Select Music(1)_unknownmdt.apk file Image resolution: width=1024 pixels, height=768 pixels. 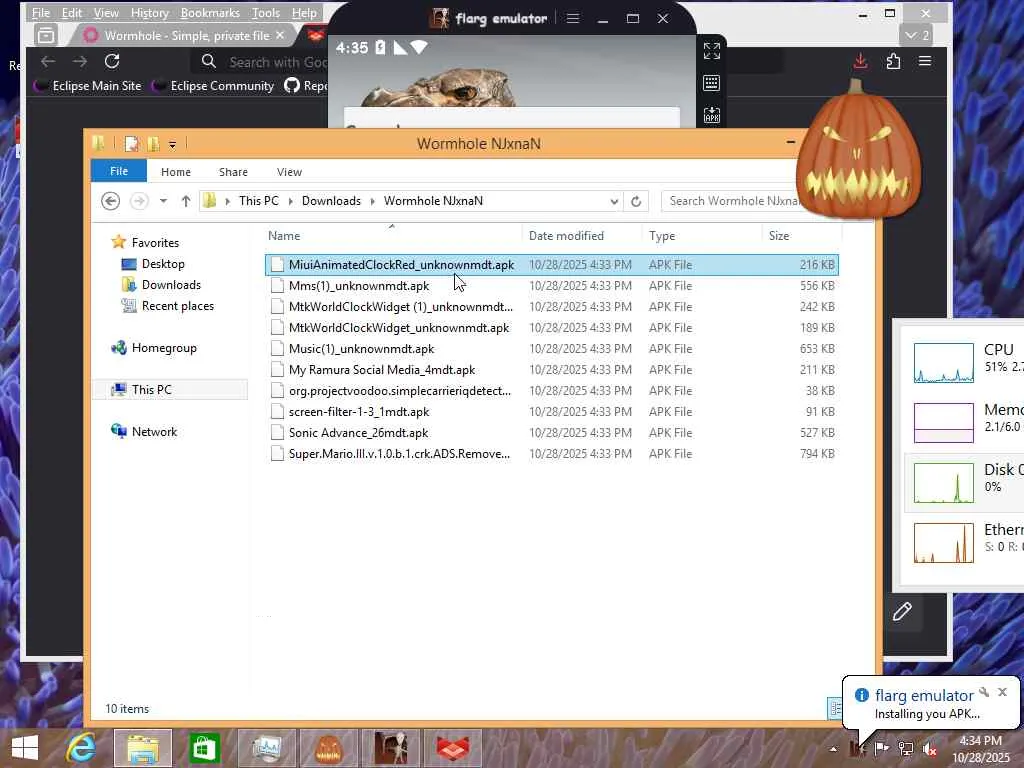pyautogui.click(x=552, y=349)
